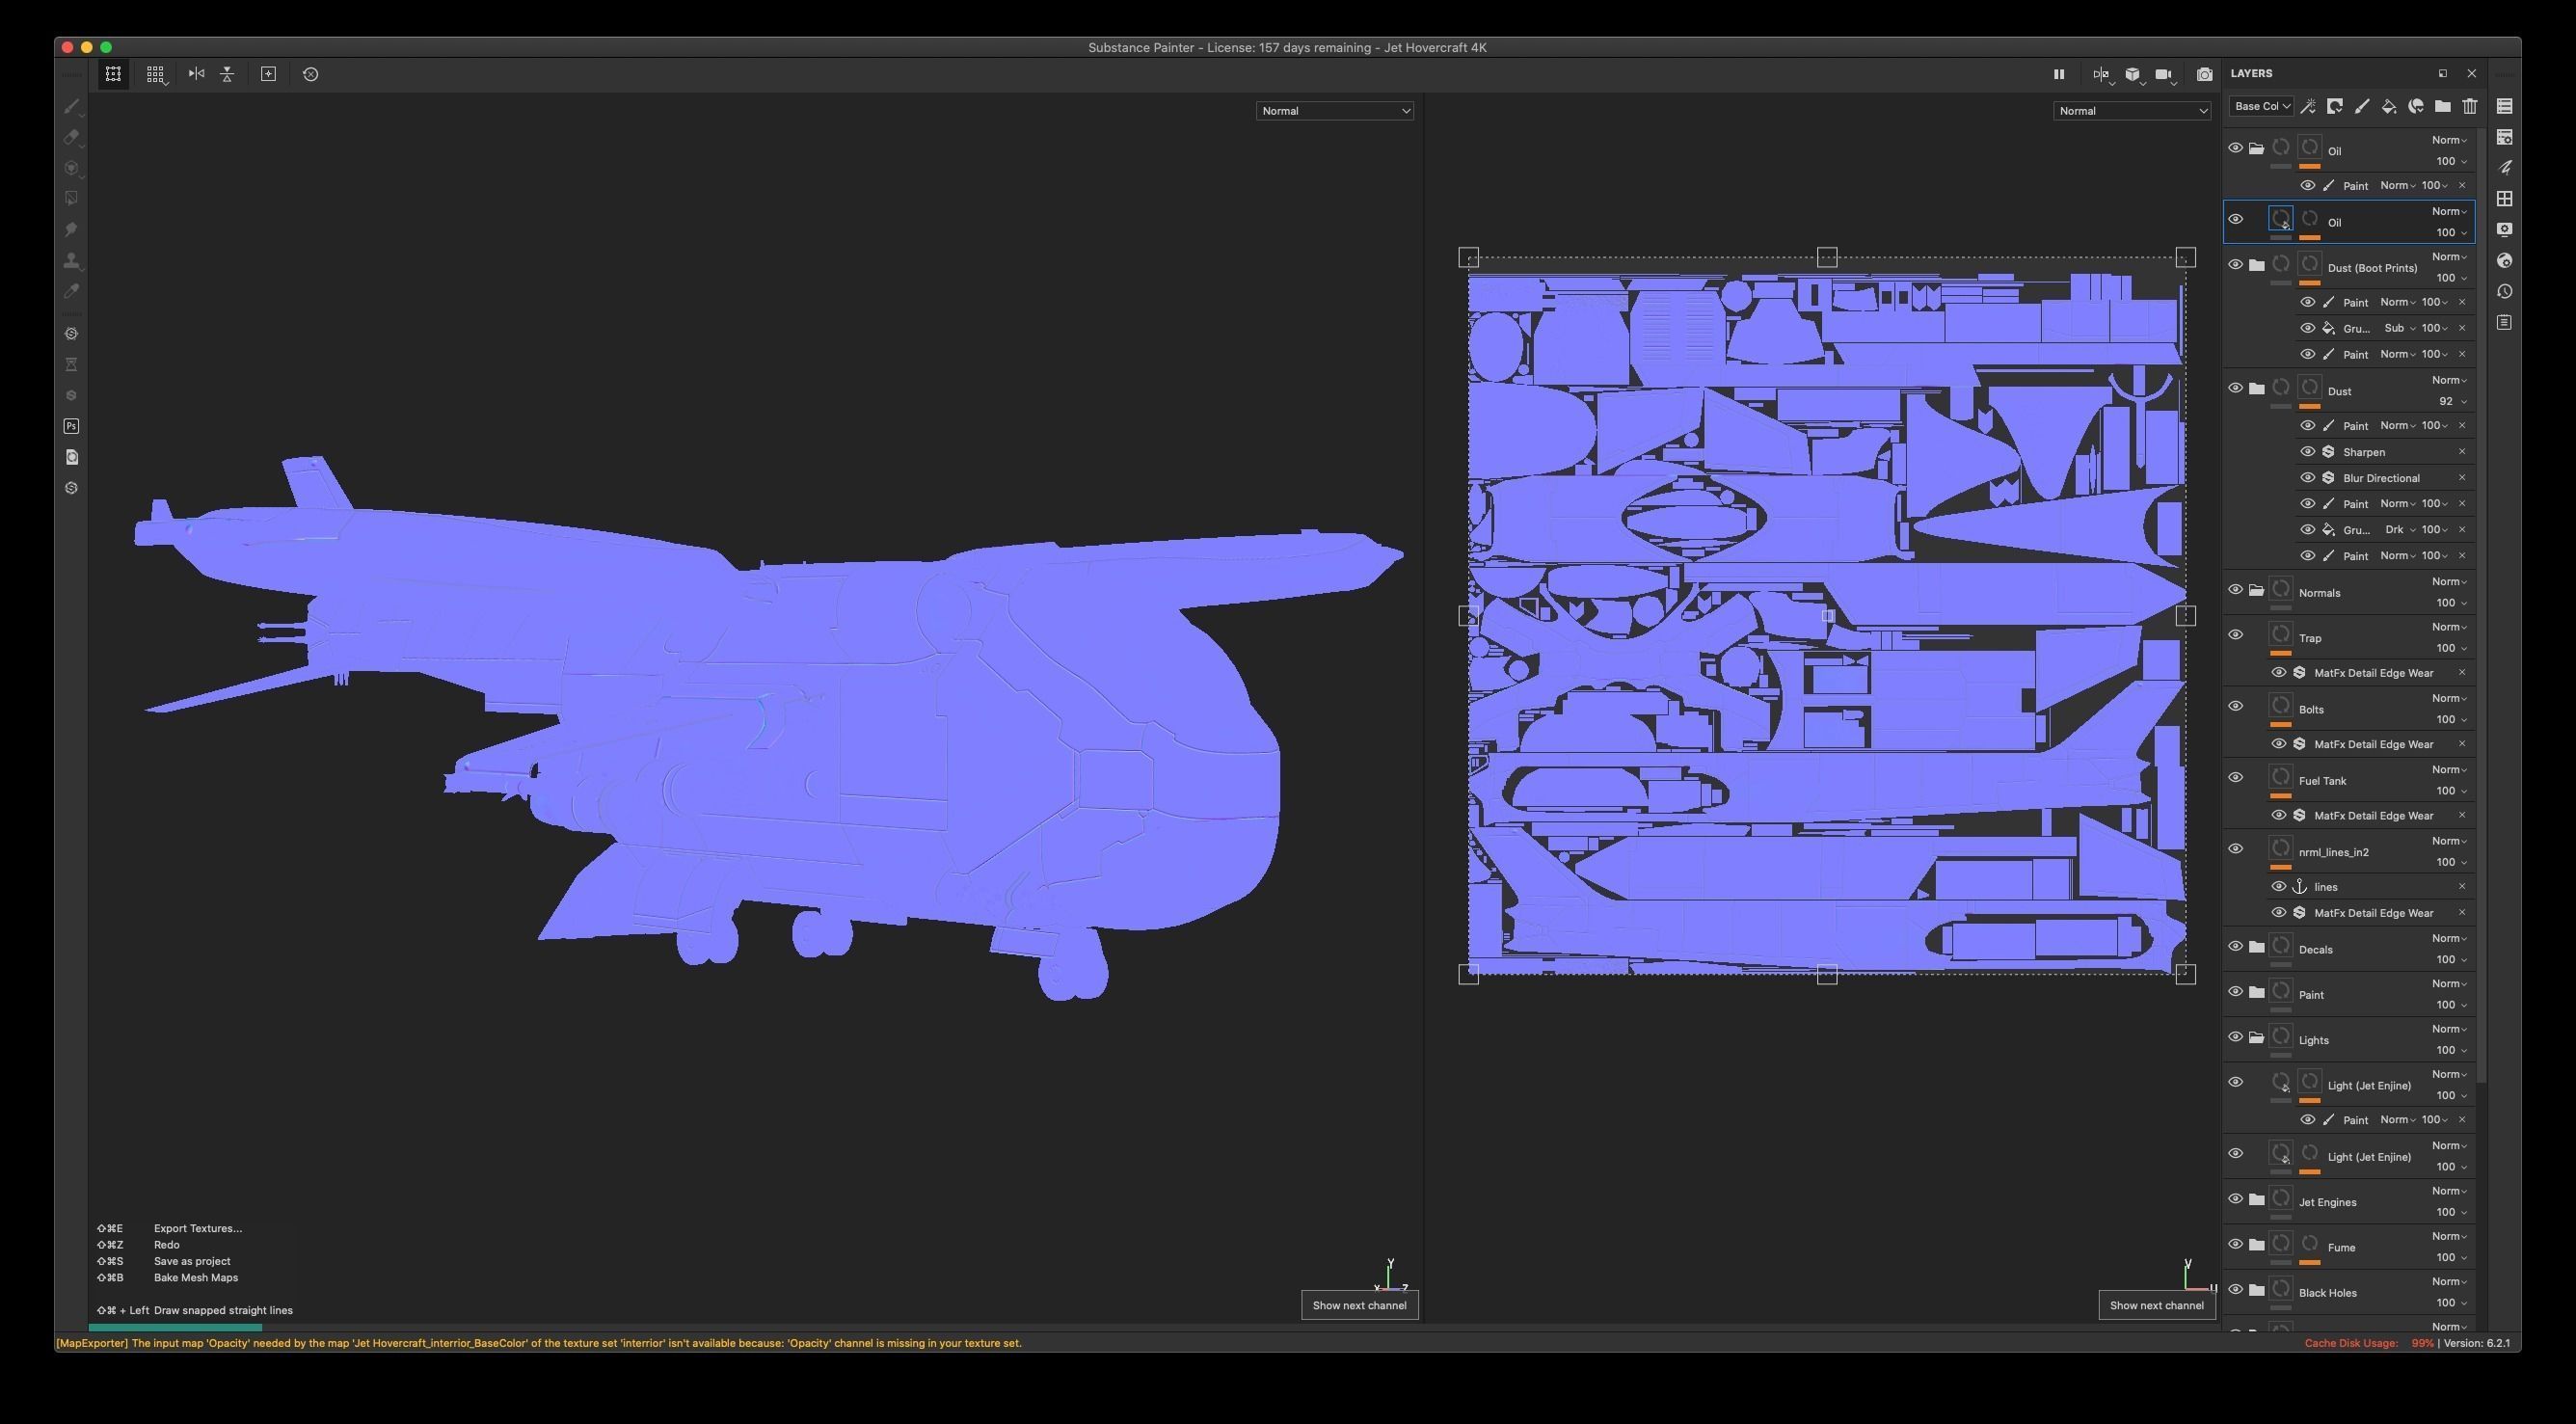This screenshot has height=1424, width=2576.
Task: Open the camera screenshot icon in viewport toolbar
Action: 2204,74
